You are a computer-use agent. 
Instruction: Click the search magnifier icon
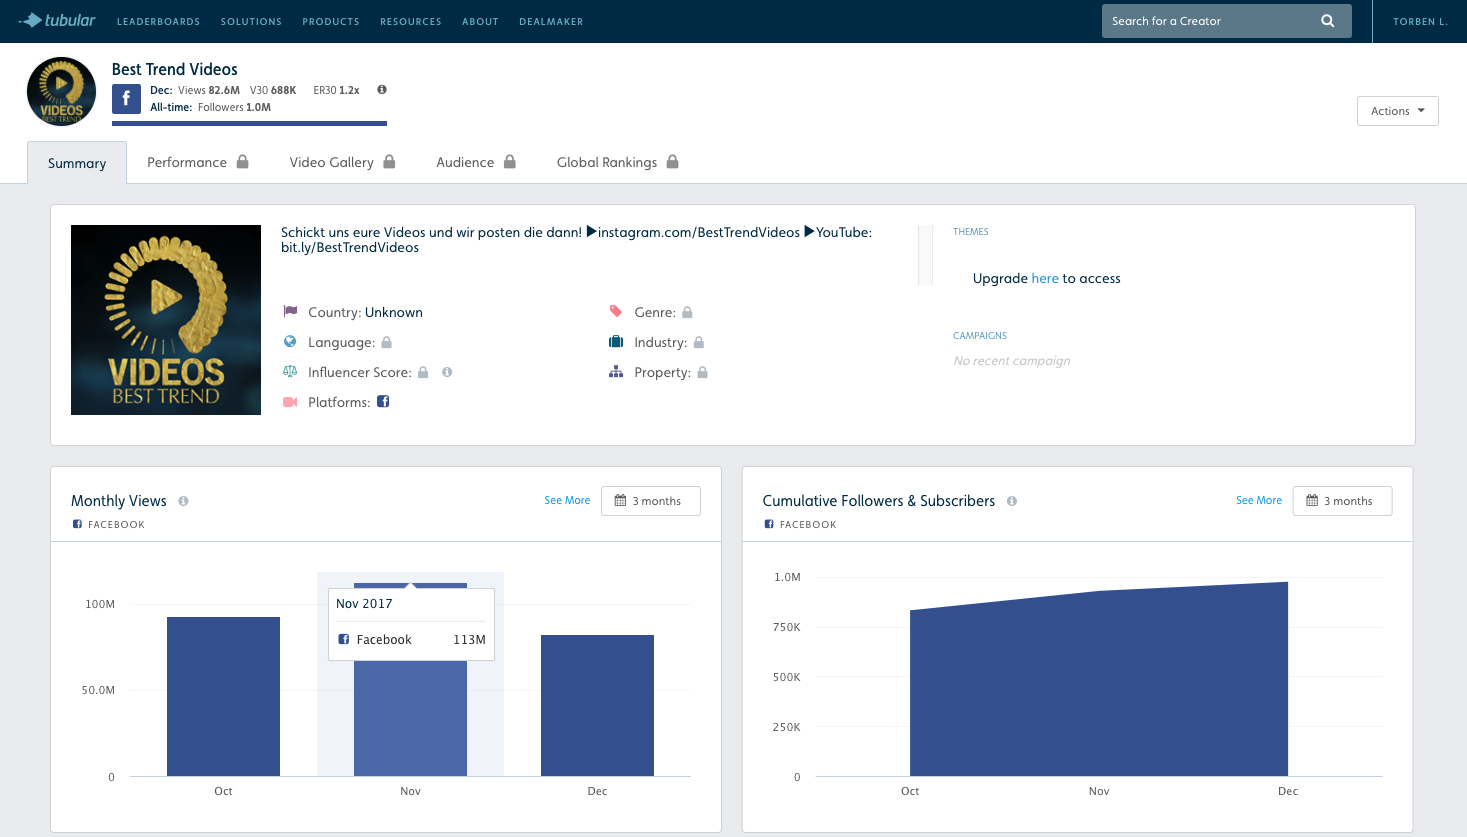(x=1327, y=21)
